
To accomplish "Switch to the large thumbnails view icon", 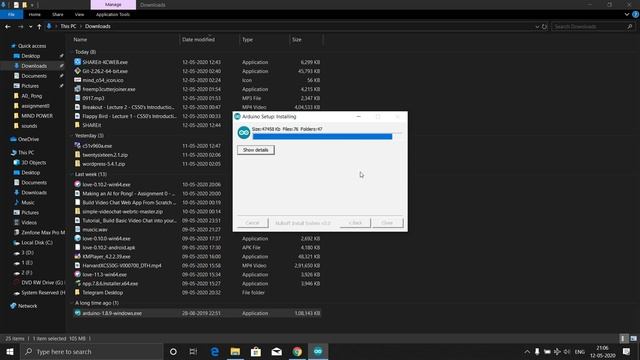I will point(633,338).
